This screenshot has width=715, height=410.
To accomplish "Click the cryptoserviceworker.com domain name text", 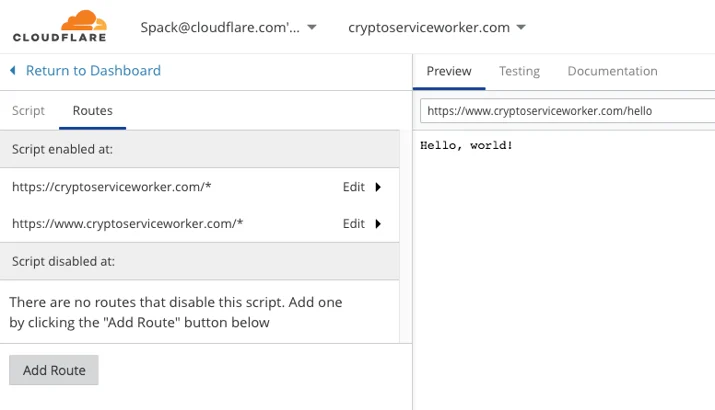I will 429,27.
